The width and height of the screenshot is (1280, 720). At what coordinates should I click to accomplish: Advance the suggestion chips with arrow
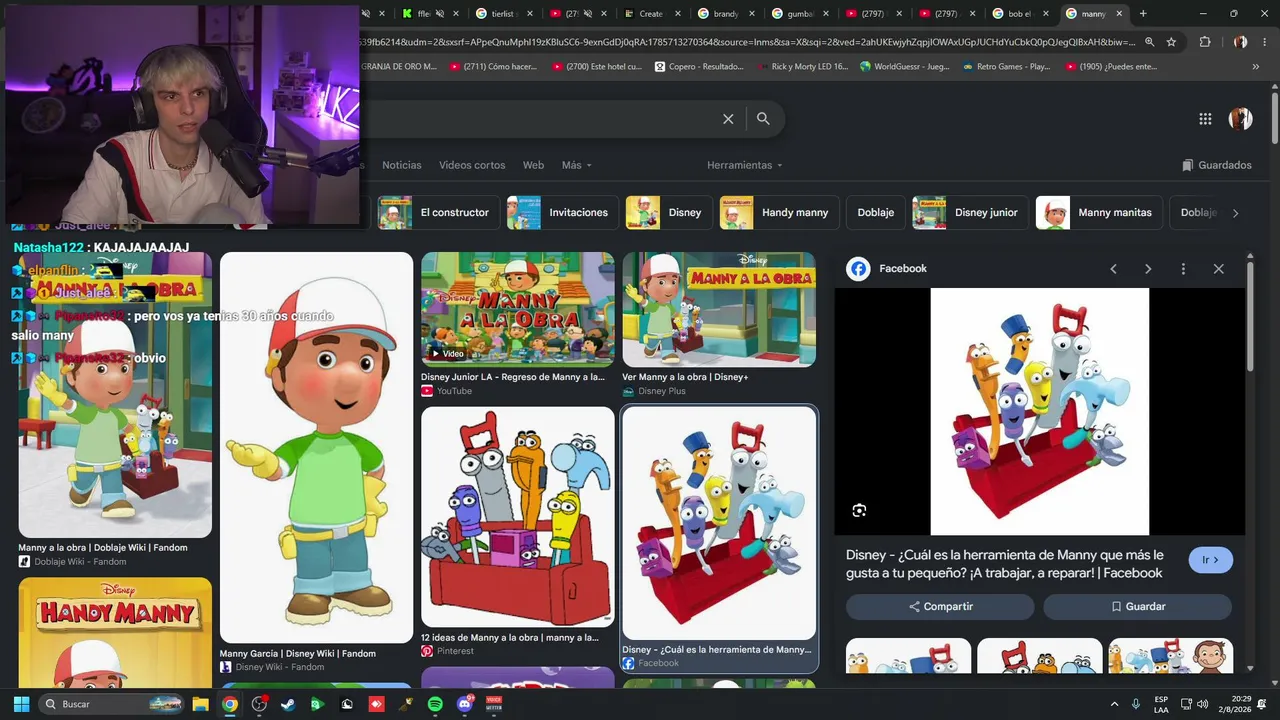(1235, 213)
